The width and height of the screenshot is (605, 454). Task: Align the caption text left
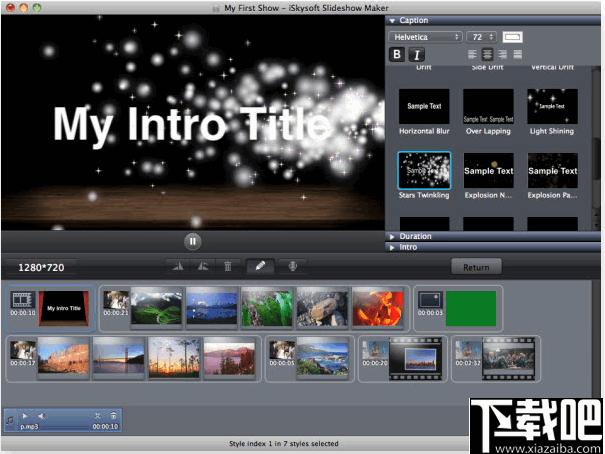click(472, 54)
